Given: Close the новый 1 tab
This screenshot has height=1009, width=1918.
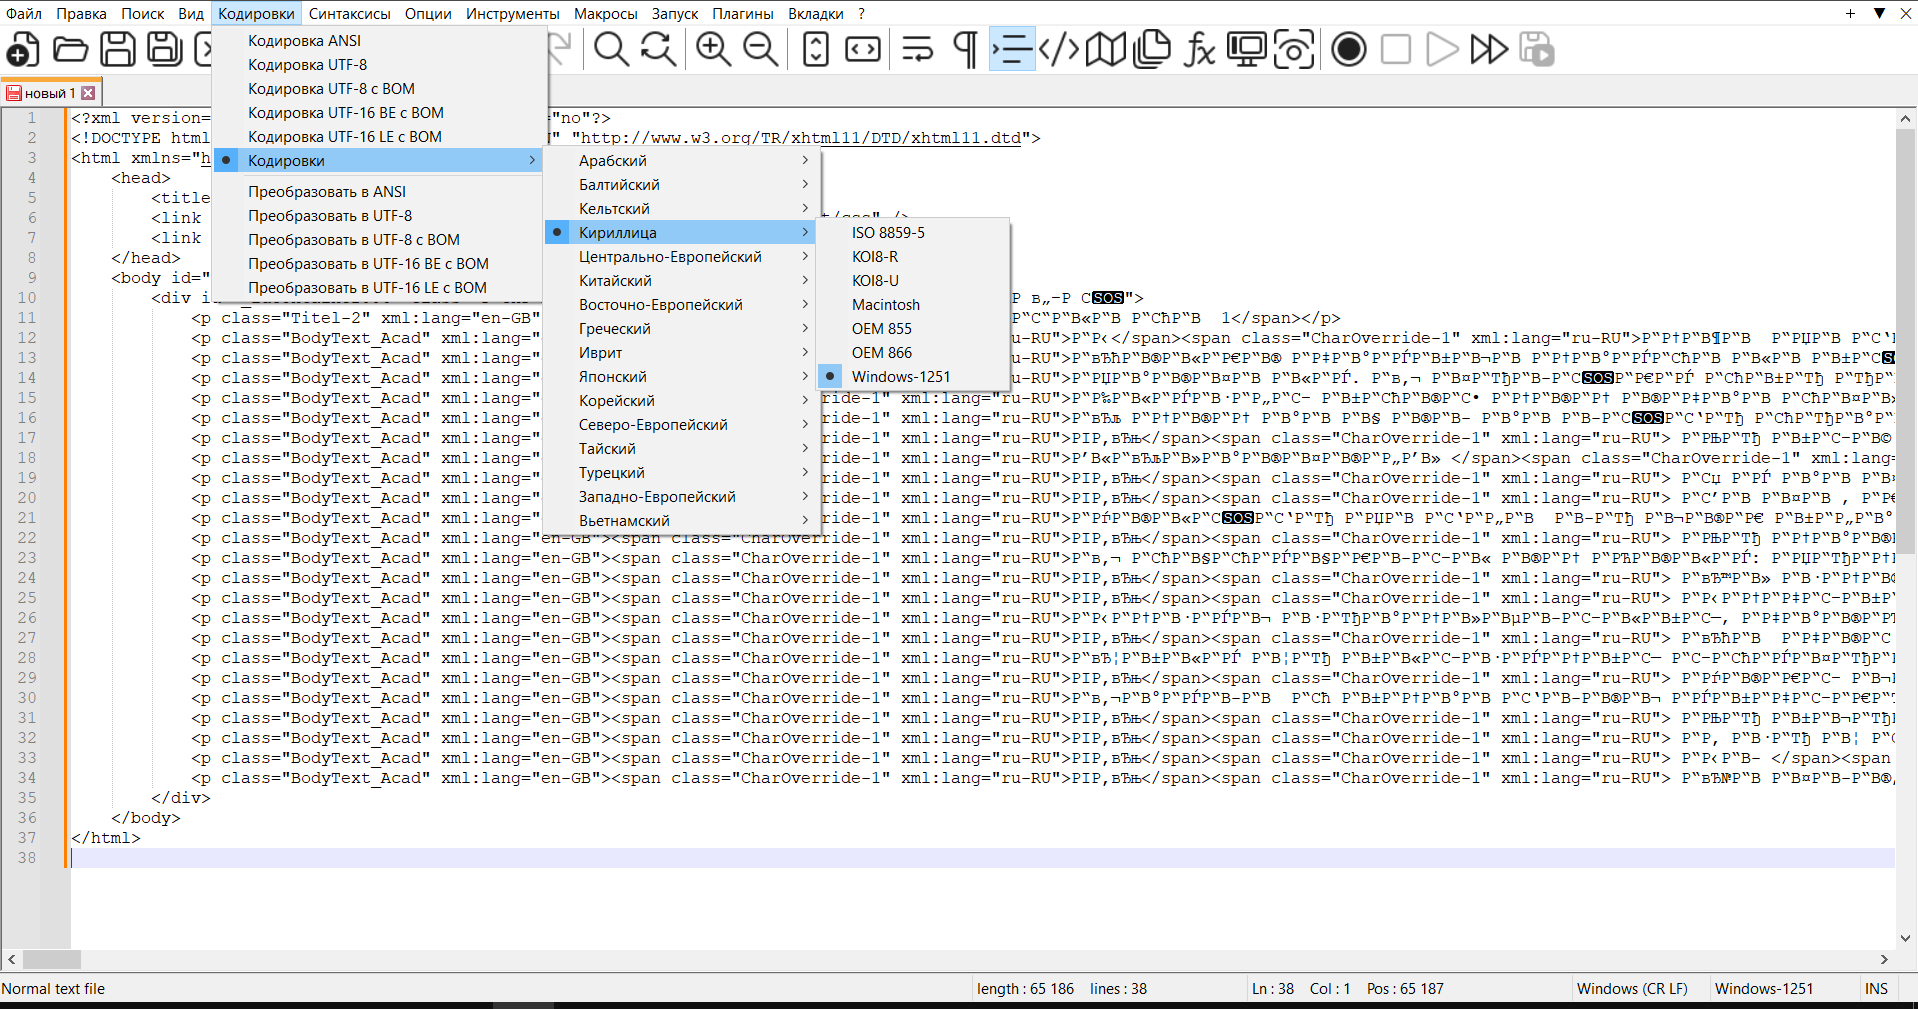Looking at the screenshot, I should pyautogui.click(x=89, y=93).
